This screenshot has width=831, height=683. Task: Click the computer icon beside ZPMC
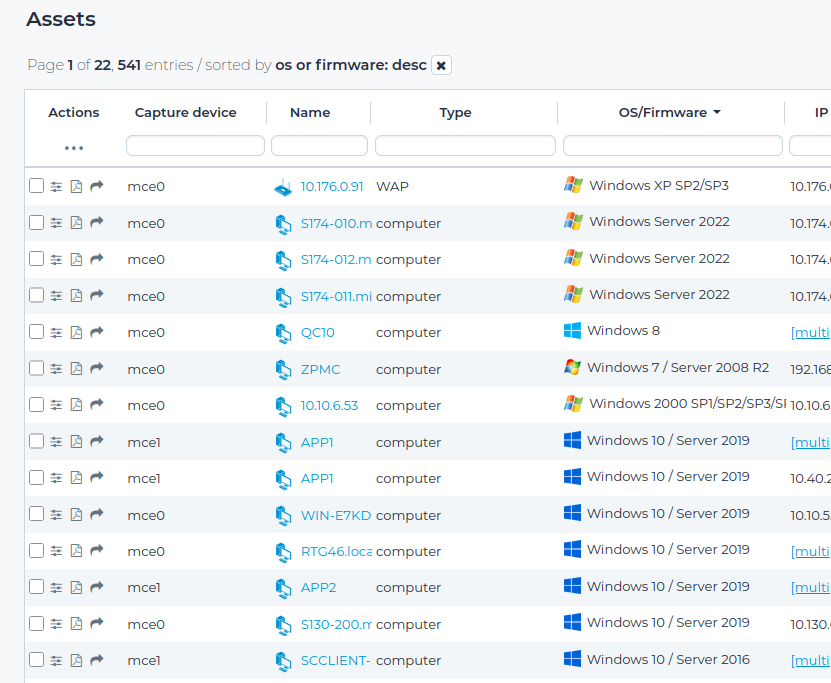point(284,370)
